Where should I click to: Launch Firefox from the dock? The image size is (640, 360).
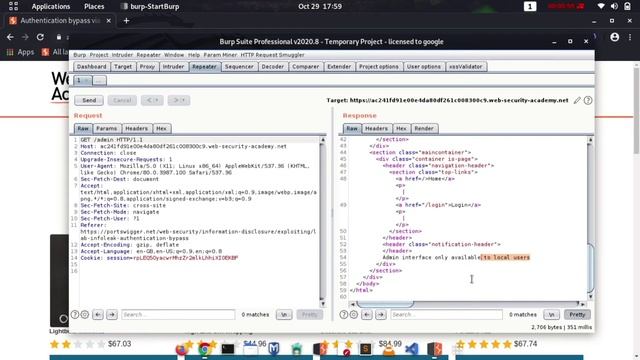182,349
